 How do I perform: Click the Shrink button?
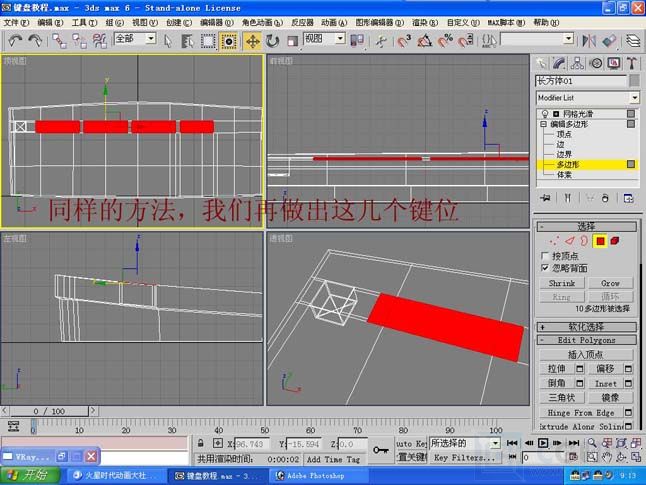point(562,283)
